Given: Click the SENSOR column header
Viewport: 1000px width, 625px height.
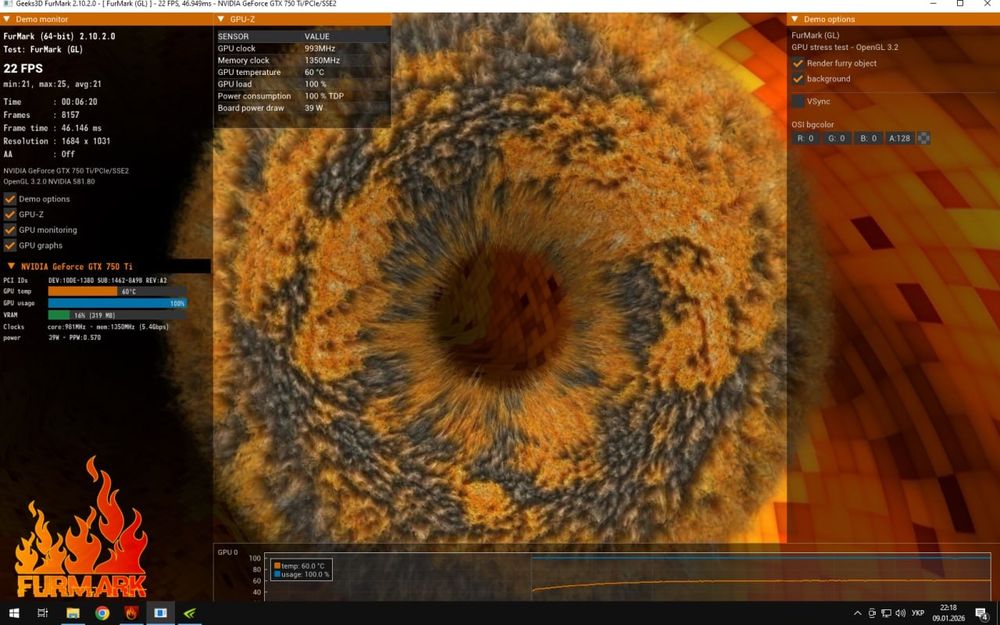Looking at the screenshot, I should (x=233, y=36).
